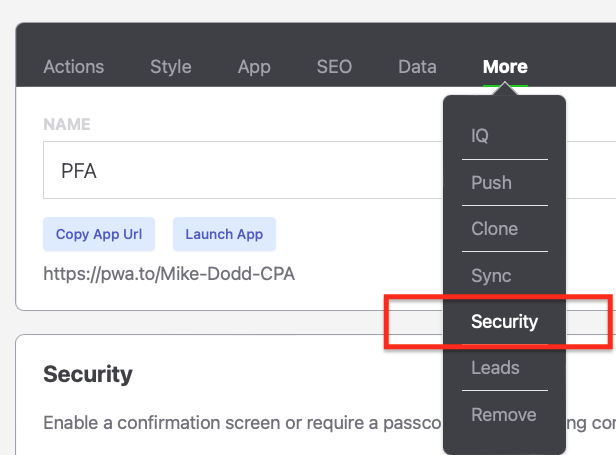Screen dimensions: 616x455
Task: Pick Sync from the More menu
Action: click(x=491, y=275)
